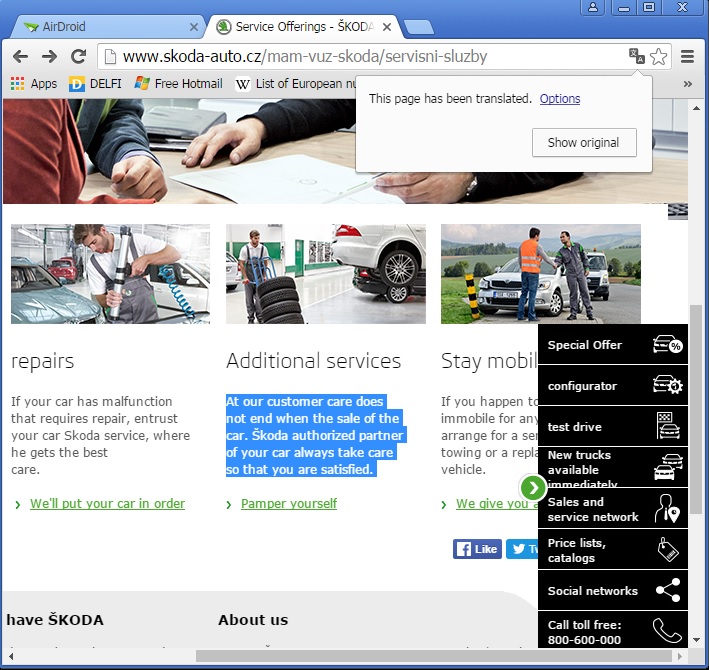709x670 pixels.
Task: Maximize the Chrome window
Action: (649, 7)
